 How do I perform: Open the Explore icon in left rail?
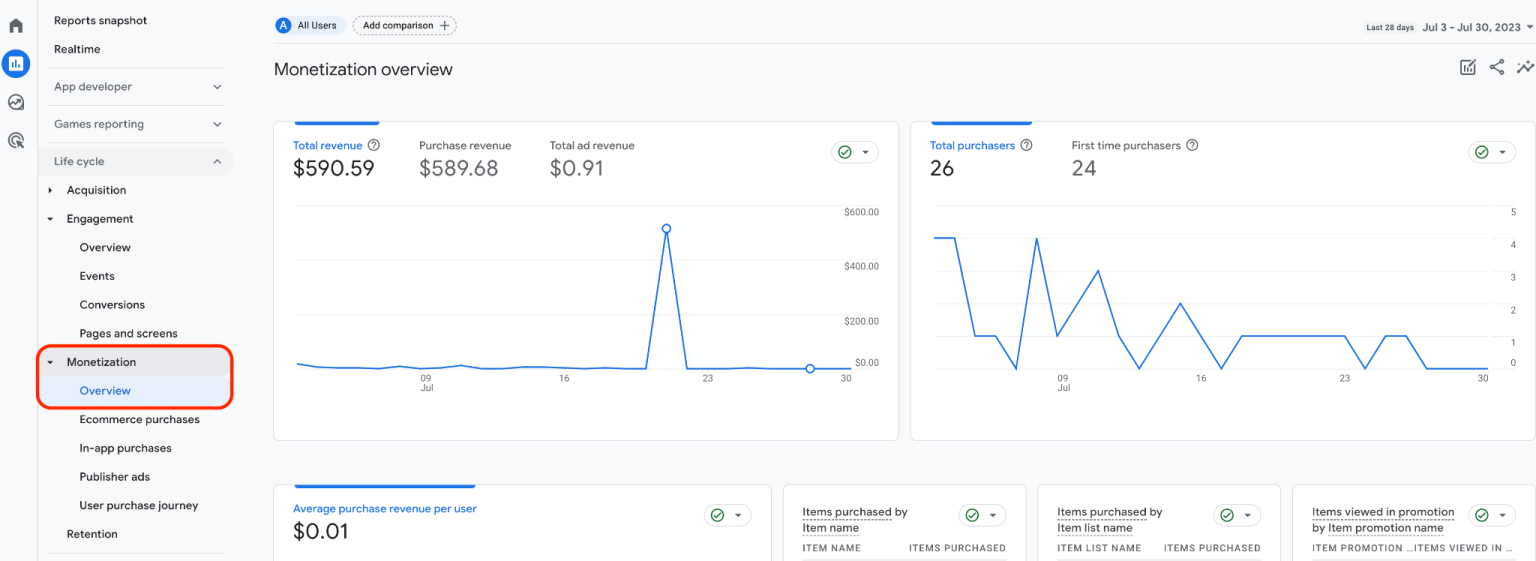click(x=16, y=102)
